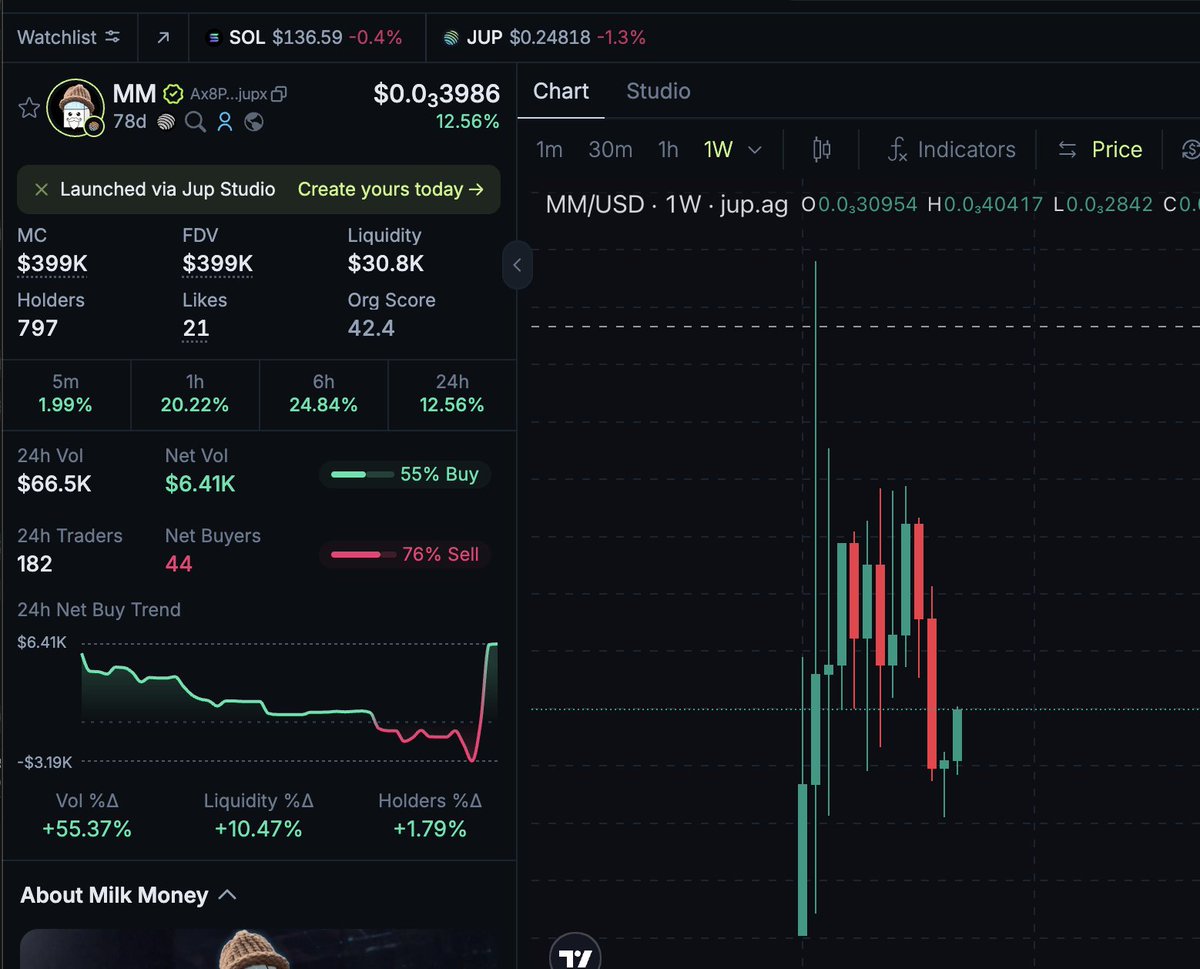This screenshot has width=1200, height=969.
Task: Switch the chart to Price mode
Action: pos(1100,149)
